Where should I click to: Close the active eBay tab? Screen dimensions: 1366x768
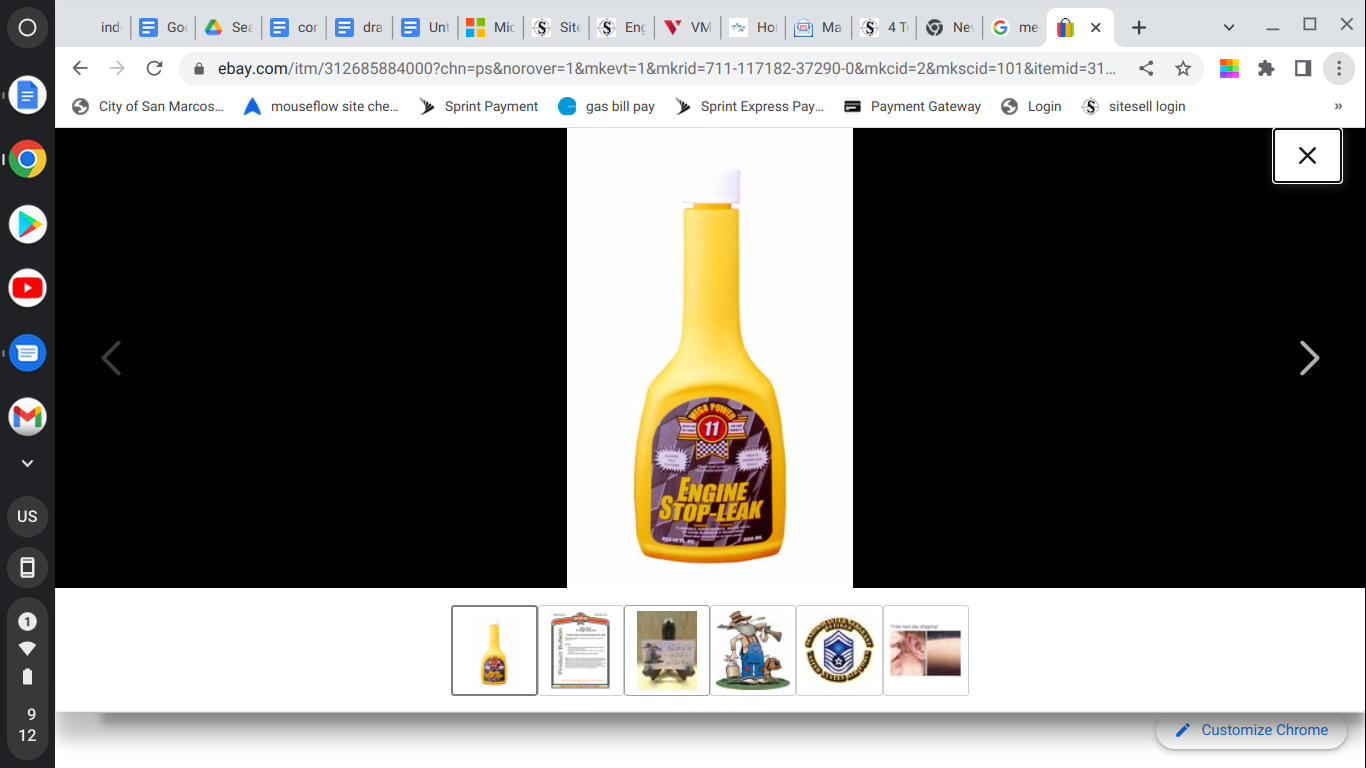tap(1095, 28)
